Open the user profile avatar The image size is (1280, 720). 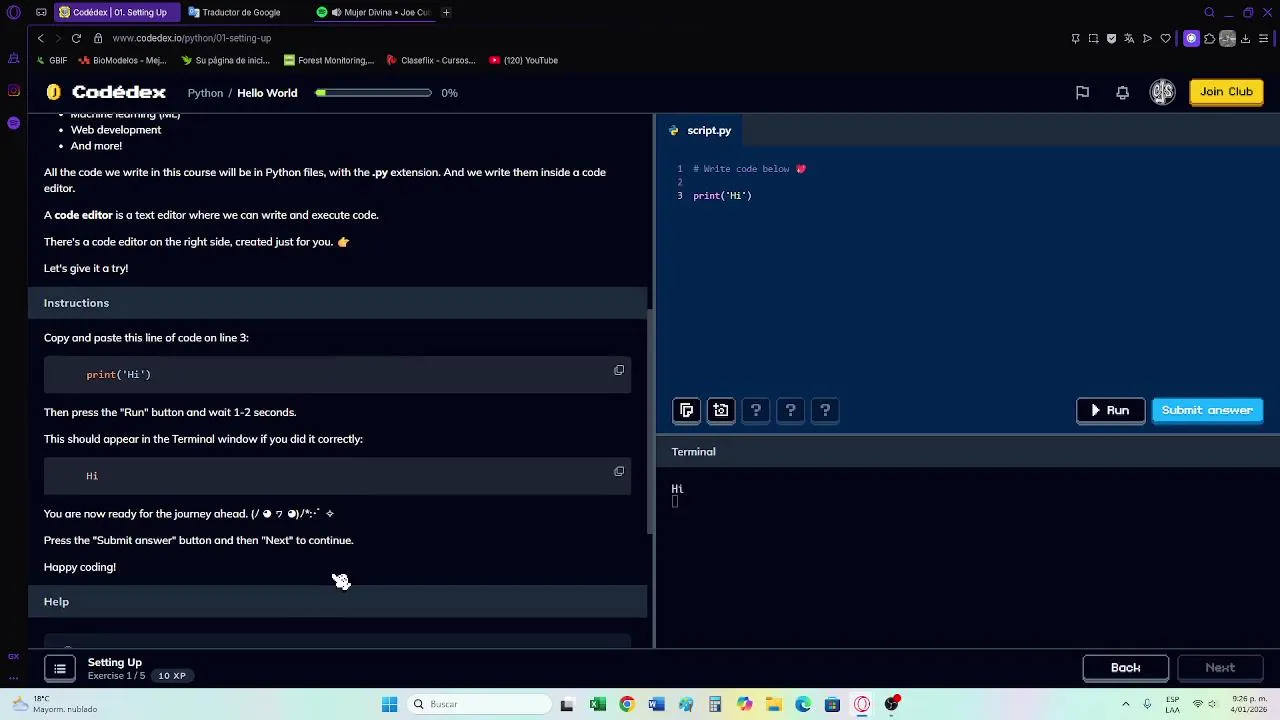coord(1162,92)
